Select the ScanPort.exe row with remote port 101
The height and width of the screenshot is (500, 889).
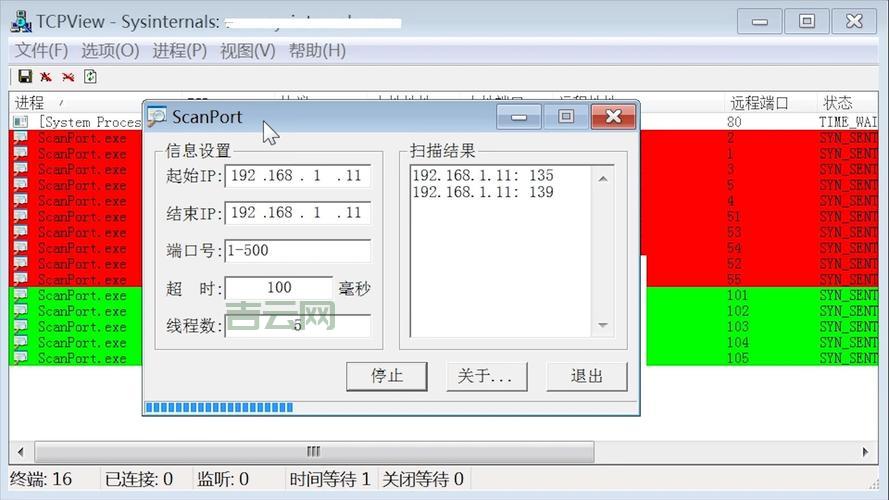(x=82, y=296)
